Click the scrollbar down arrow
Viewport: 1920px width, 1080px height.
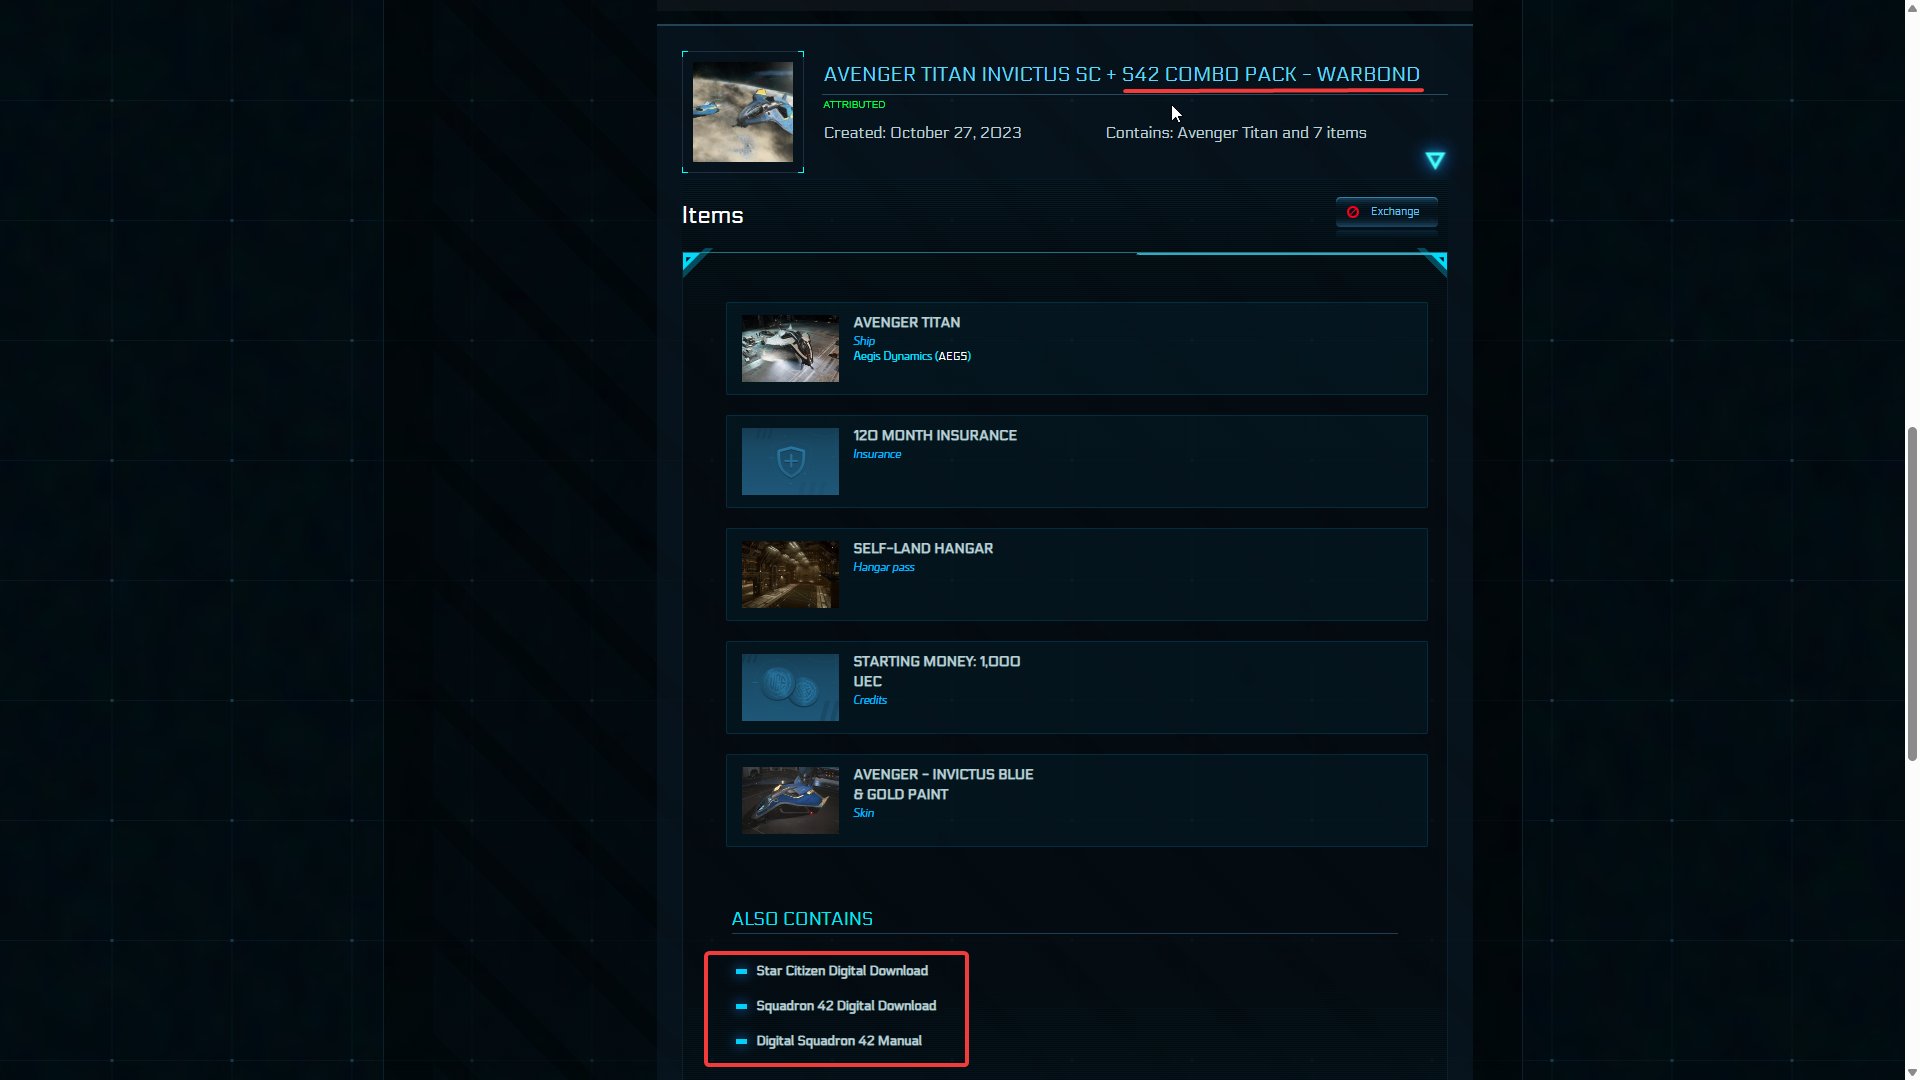point(1912,1072)
